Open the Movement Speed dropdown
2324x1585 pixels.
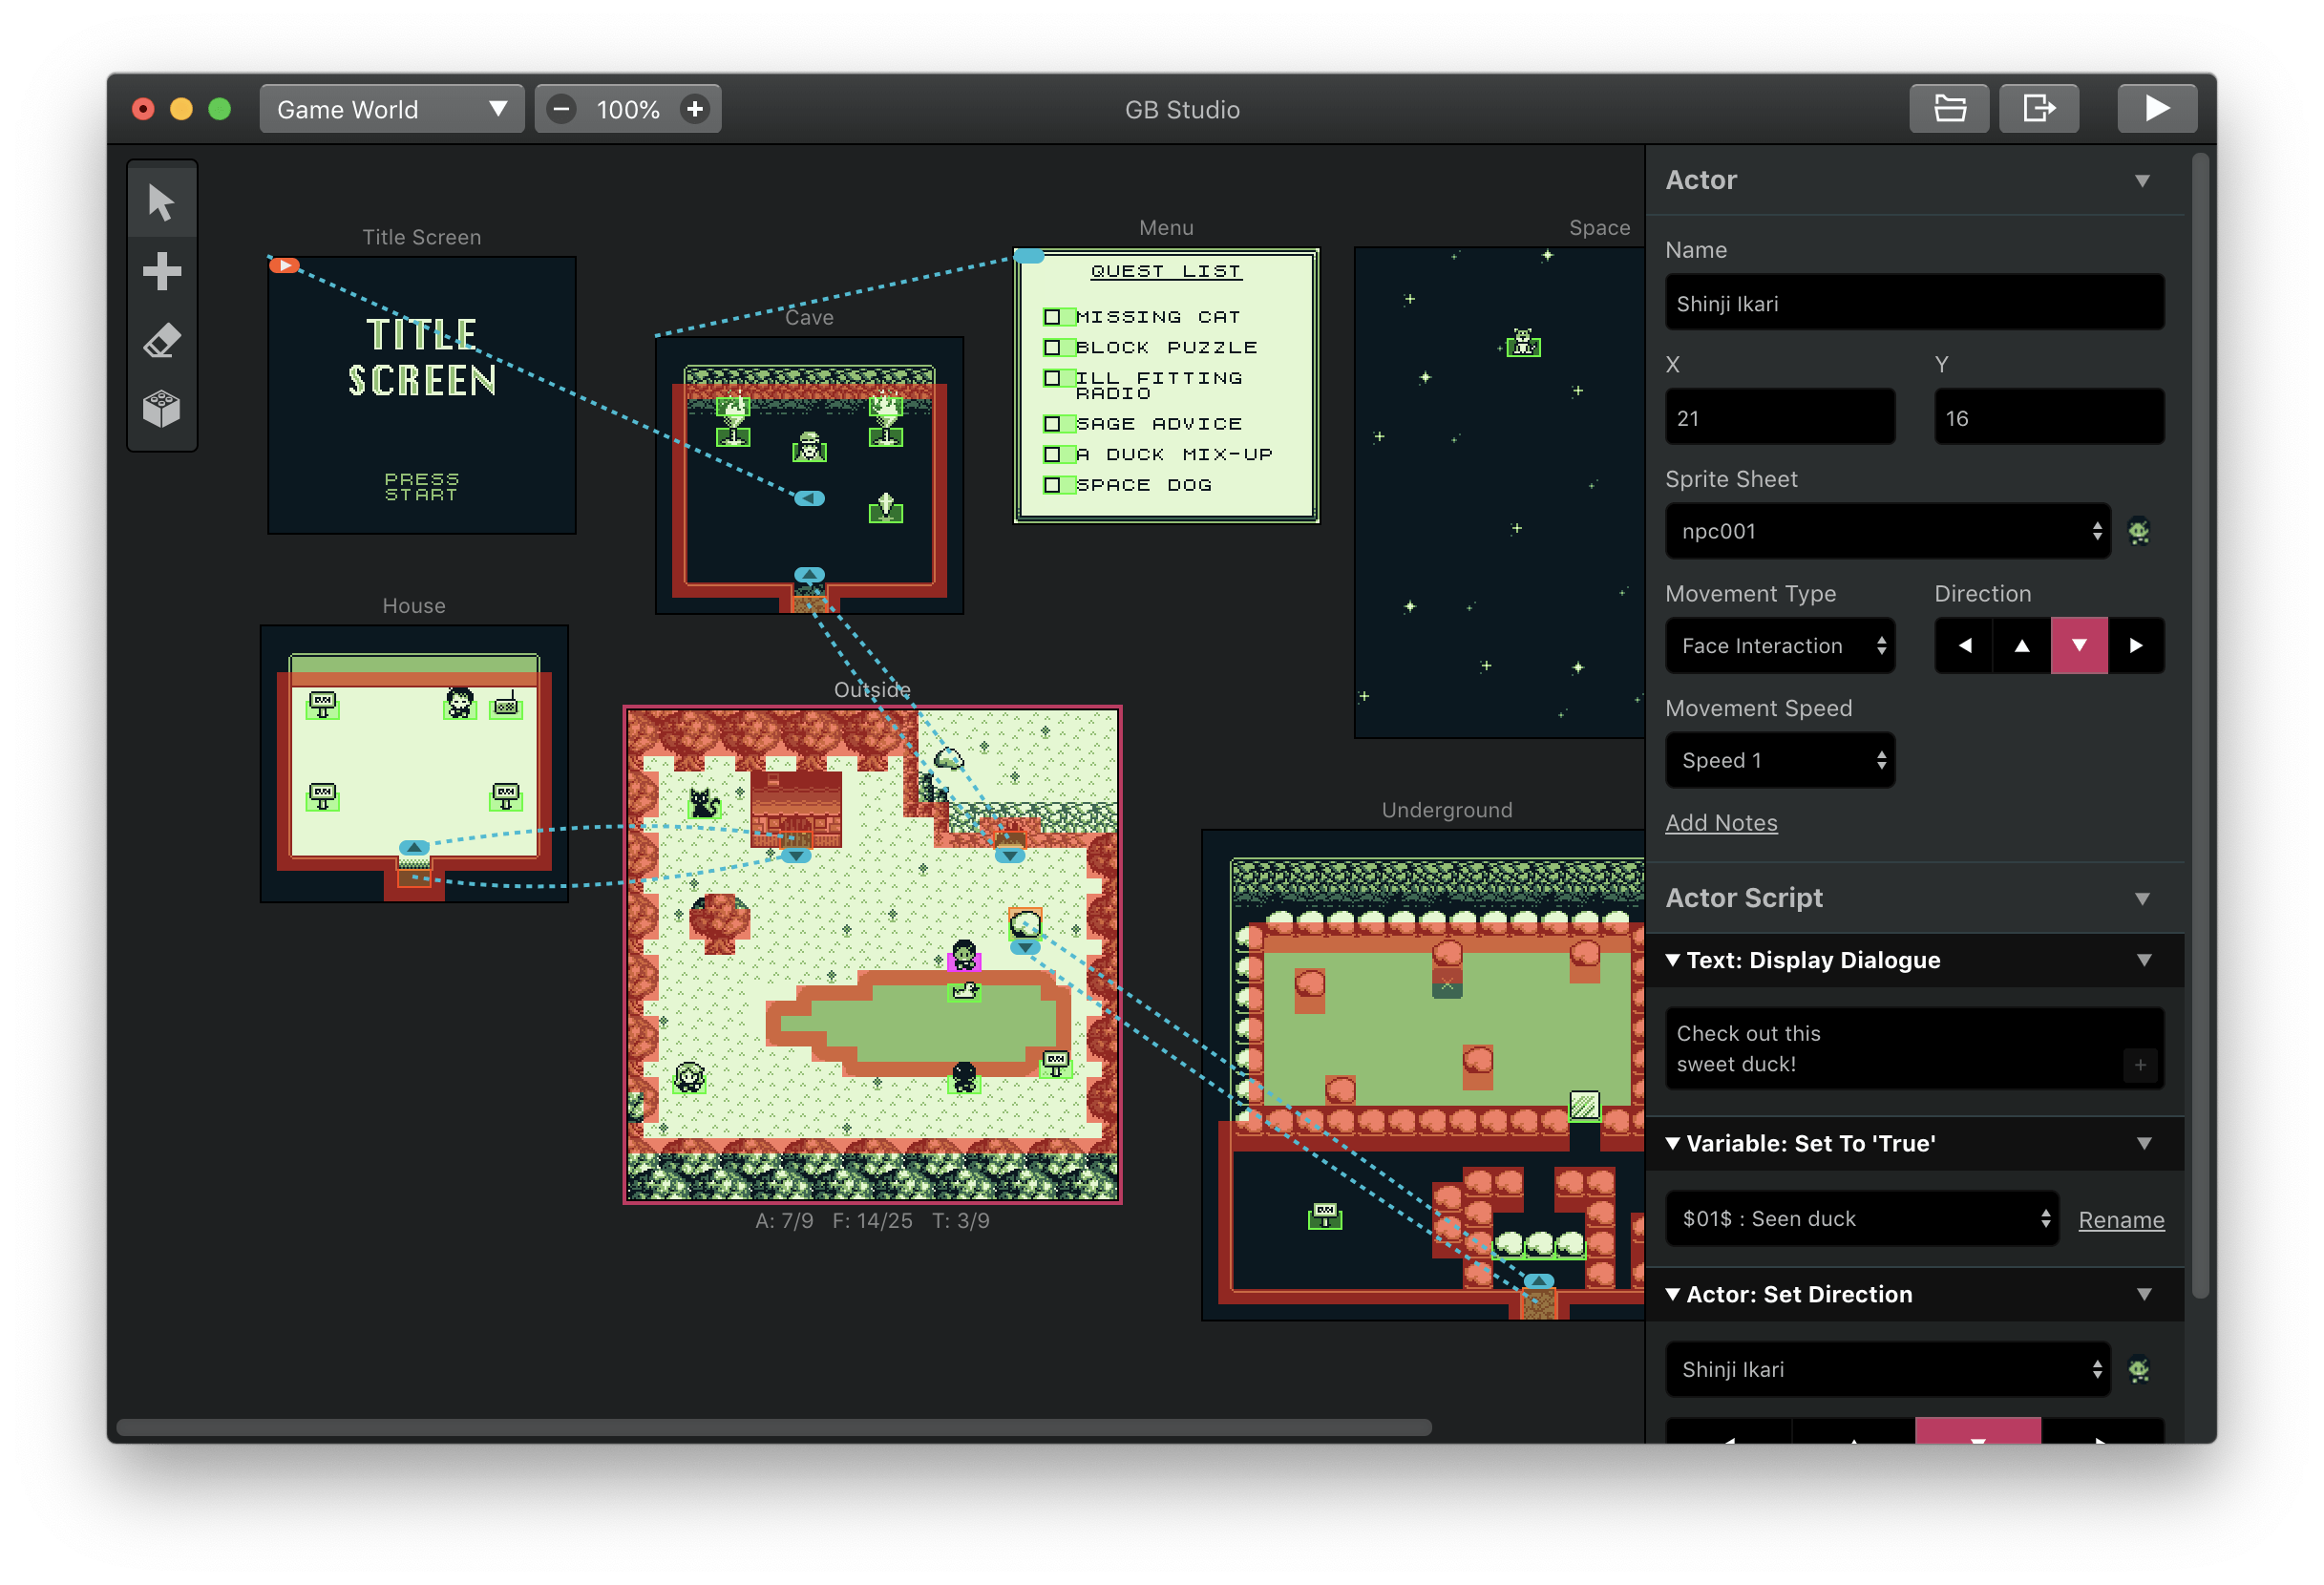pos(1780,760)
